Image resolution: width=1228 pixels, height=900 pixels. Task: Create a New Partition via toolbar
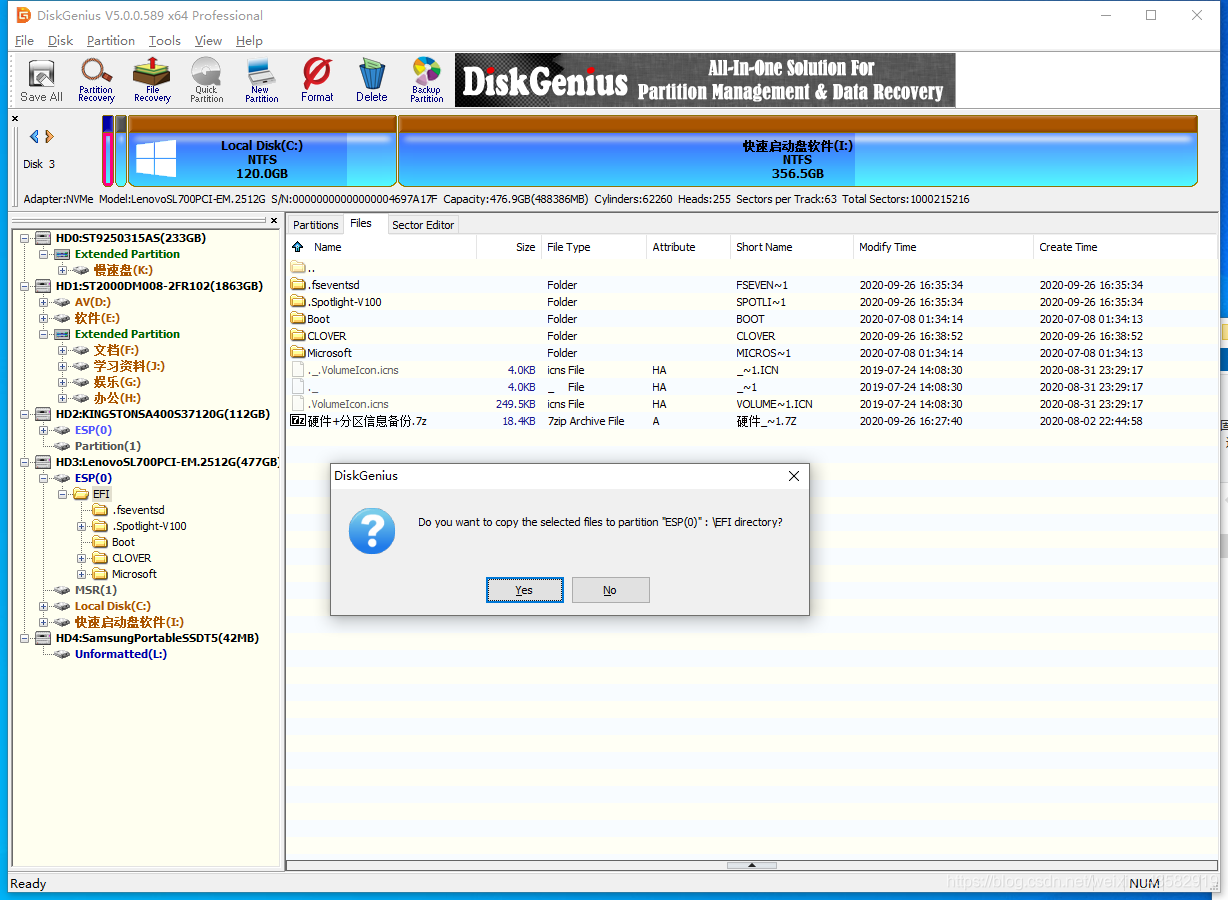click(261, 80)
